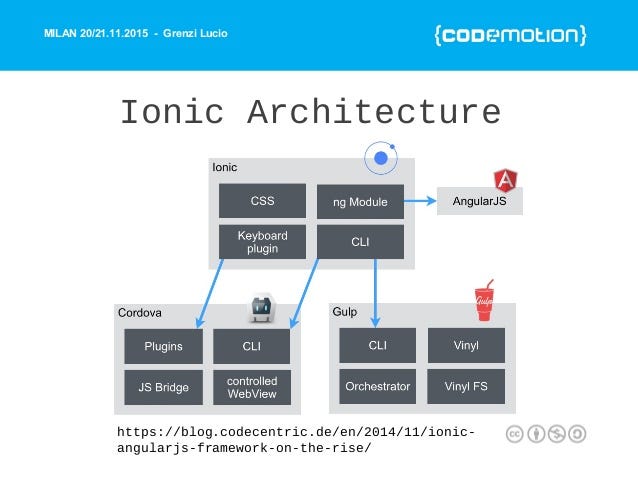The height and width of the screenshot is (479, 638).
Task: Click the AngularJS box
Action: point(480,201)
